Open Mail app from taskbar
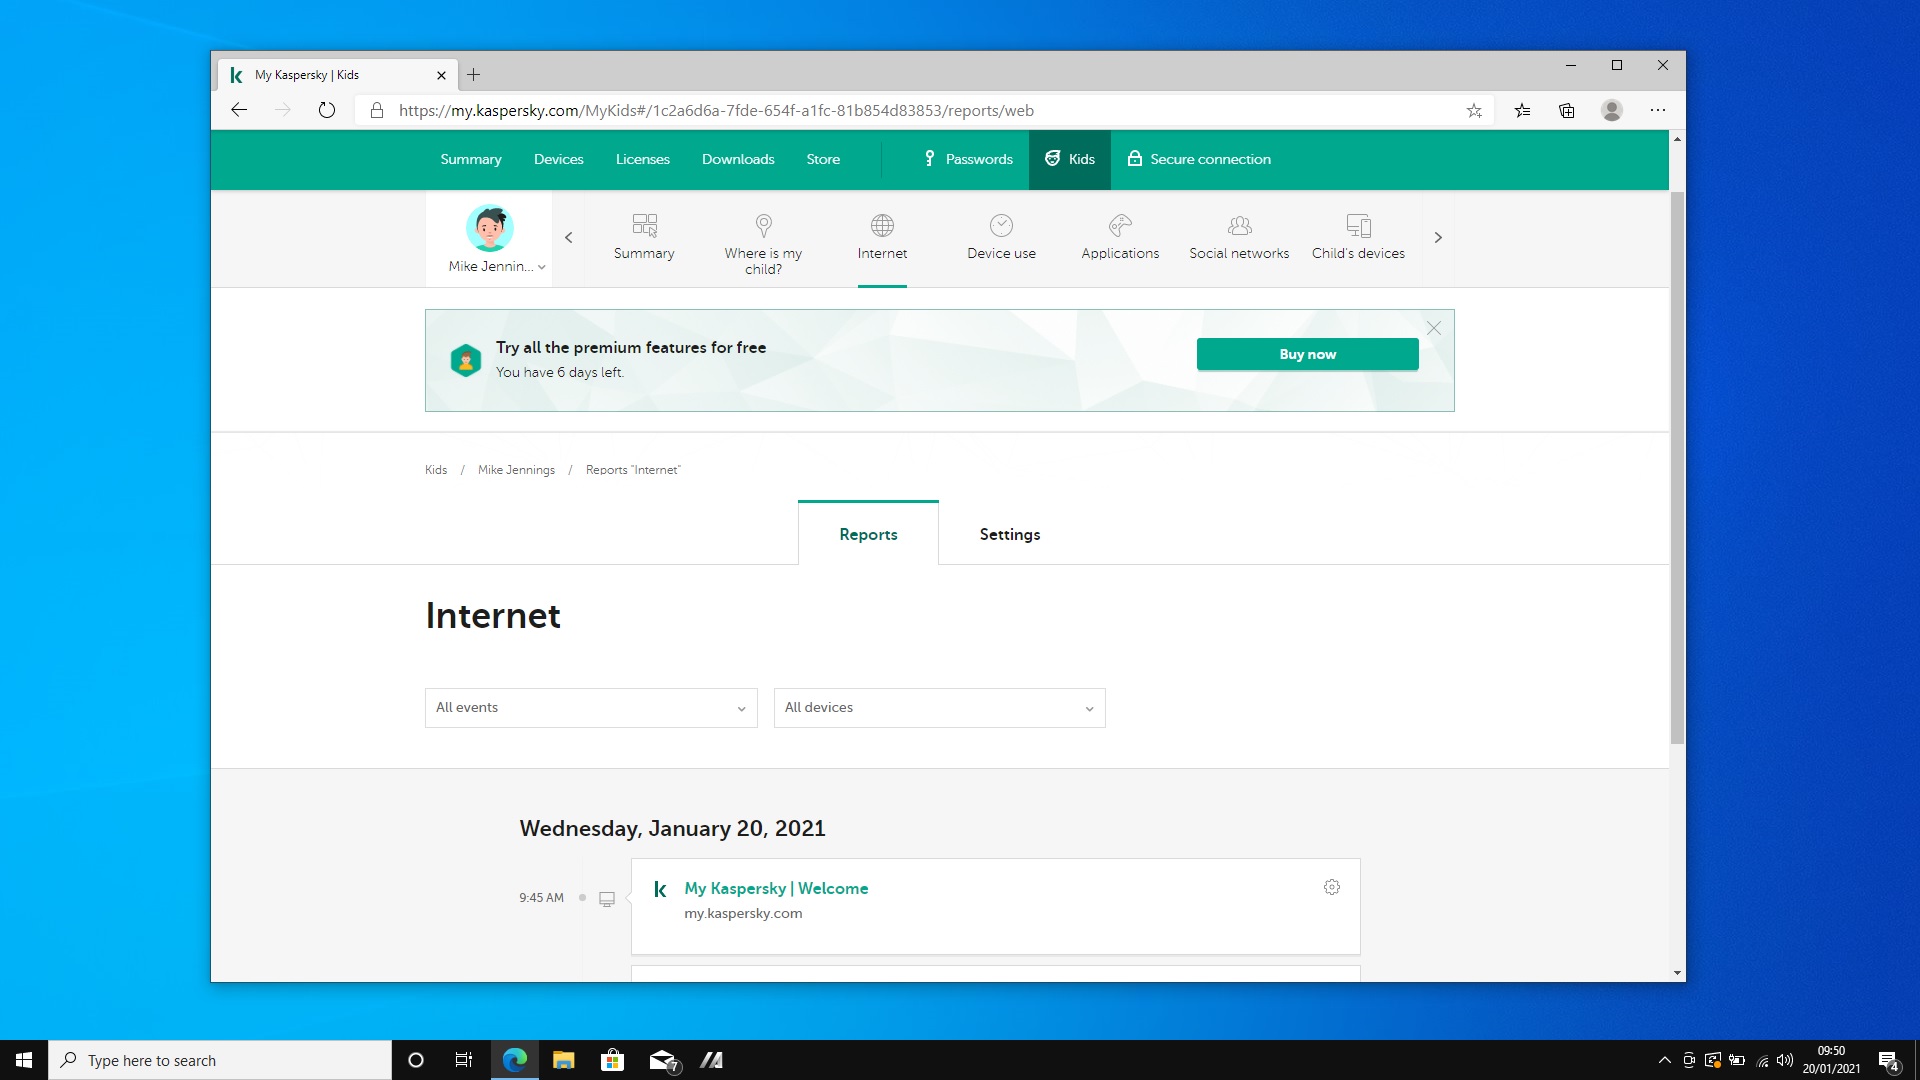This screenshot has width=1920, height=1080. (x=662, y=1060)
